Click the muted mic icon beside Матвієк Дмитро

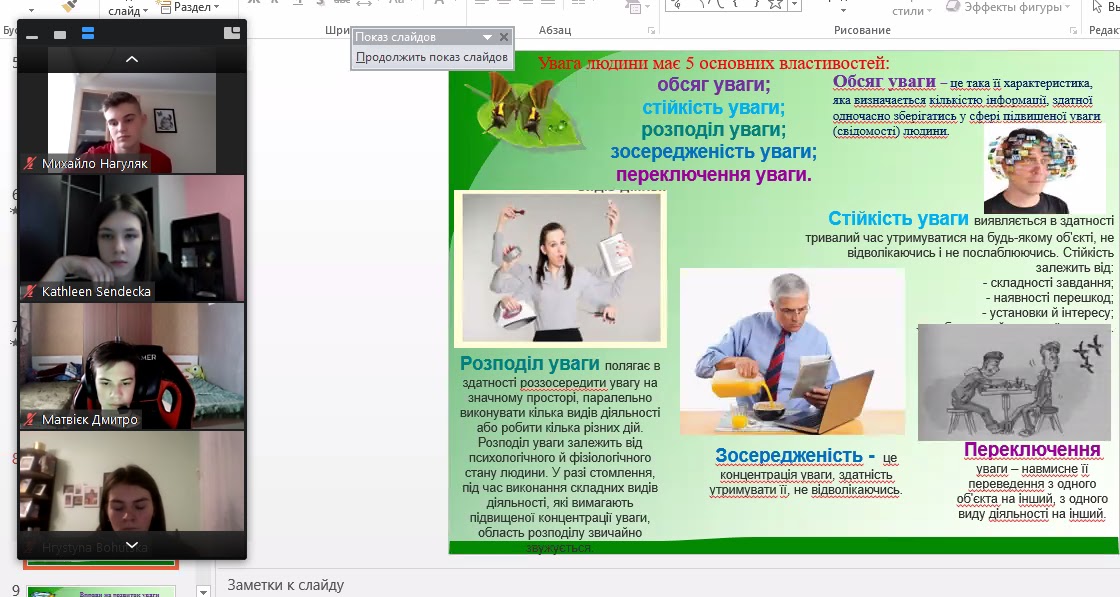click(x=30, y=419)
